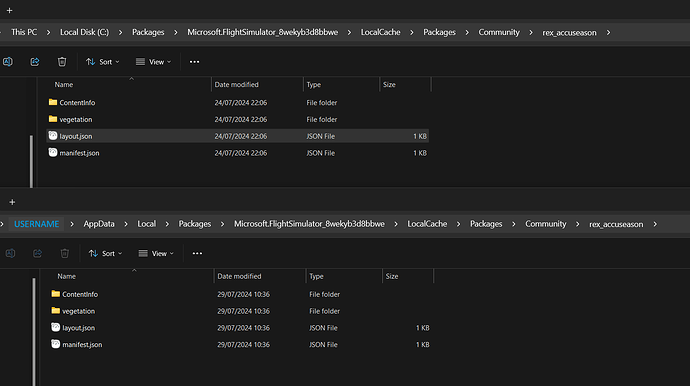Click 'vegetation' name in top window list
The width and height of the screenshot is (690, 386).
[x=76, y=119]
